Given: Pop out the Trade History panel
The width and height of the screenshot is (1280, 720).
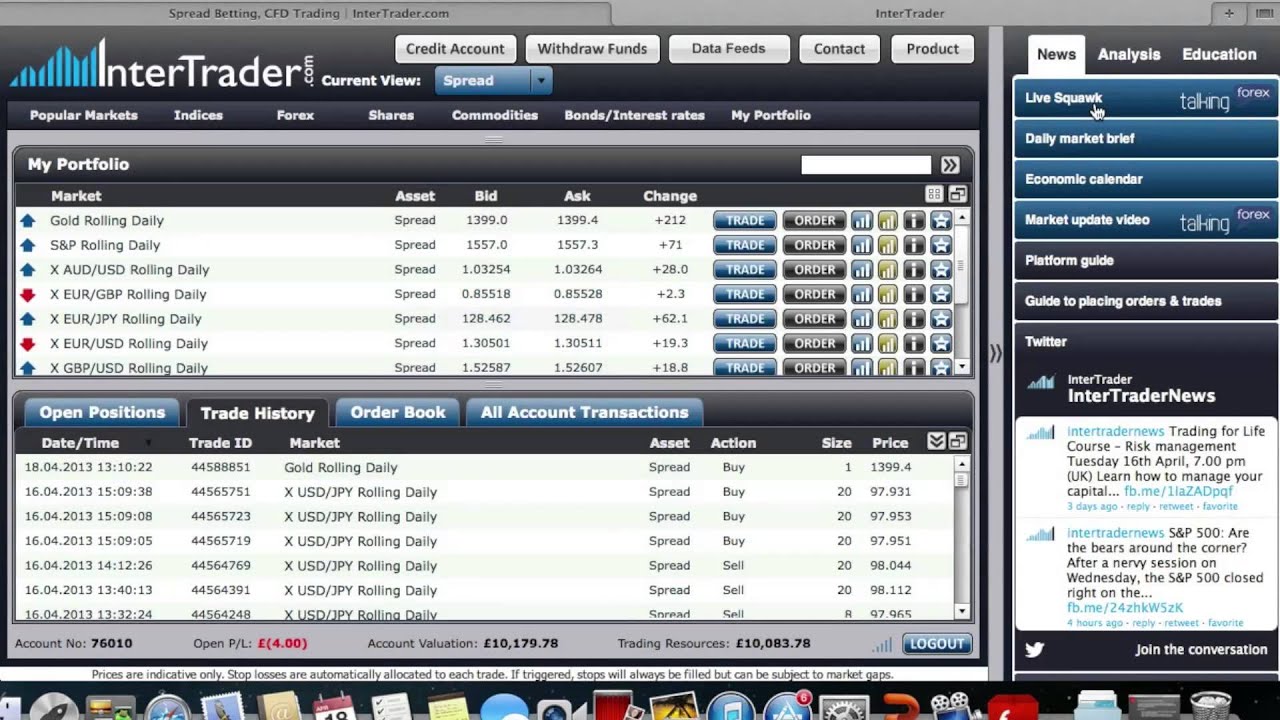Looking at the screenshot, I should pyautogui.click(x=957, y=441).
